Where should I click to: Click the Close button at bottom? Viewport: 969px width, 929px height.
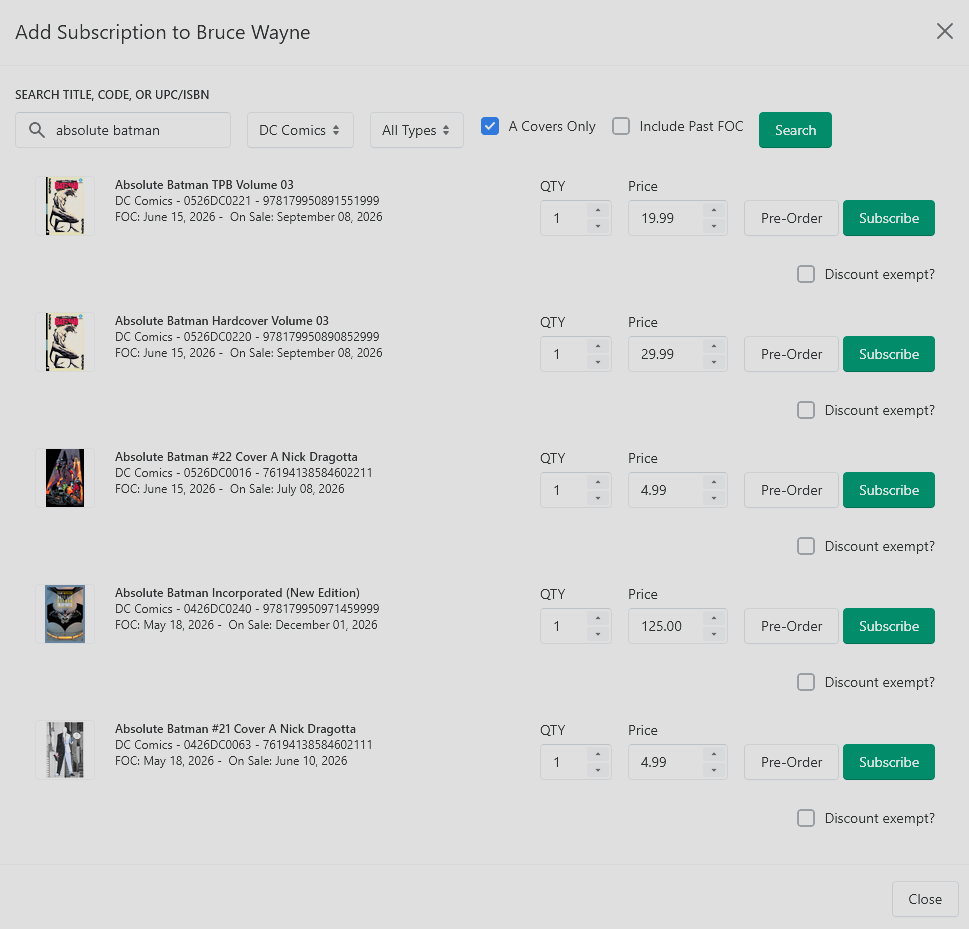(925, 899)
